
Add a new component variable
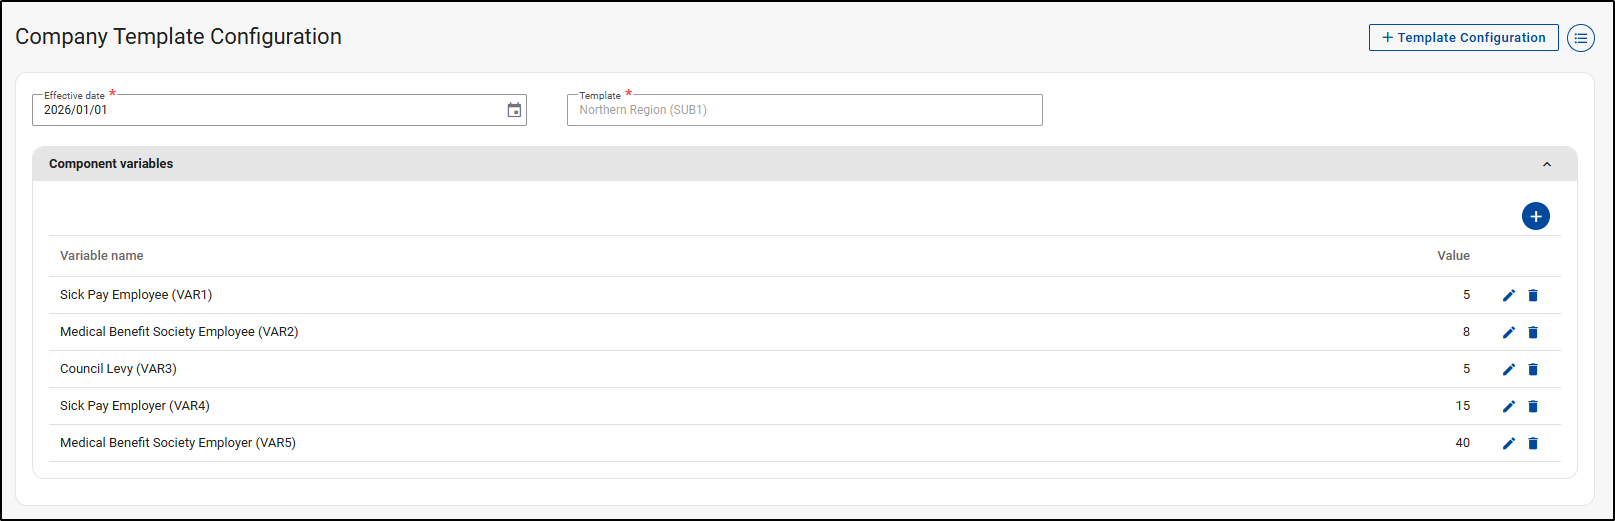tap(1535, 216)
